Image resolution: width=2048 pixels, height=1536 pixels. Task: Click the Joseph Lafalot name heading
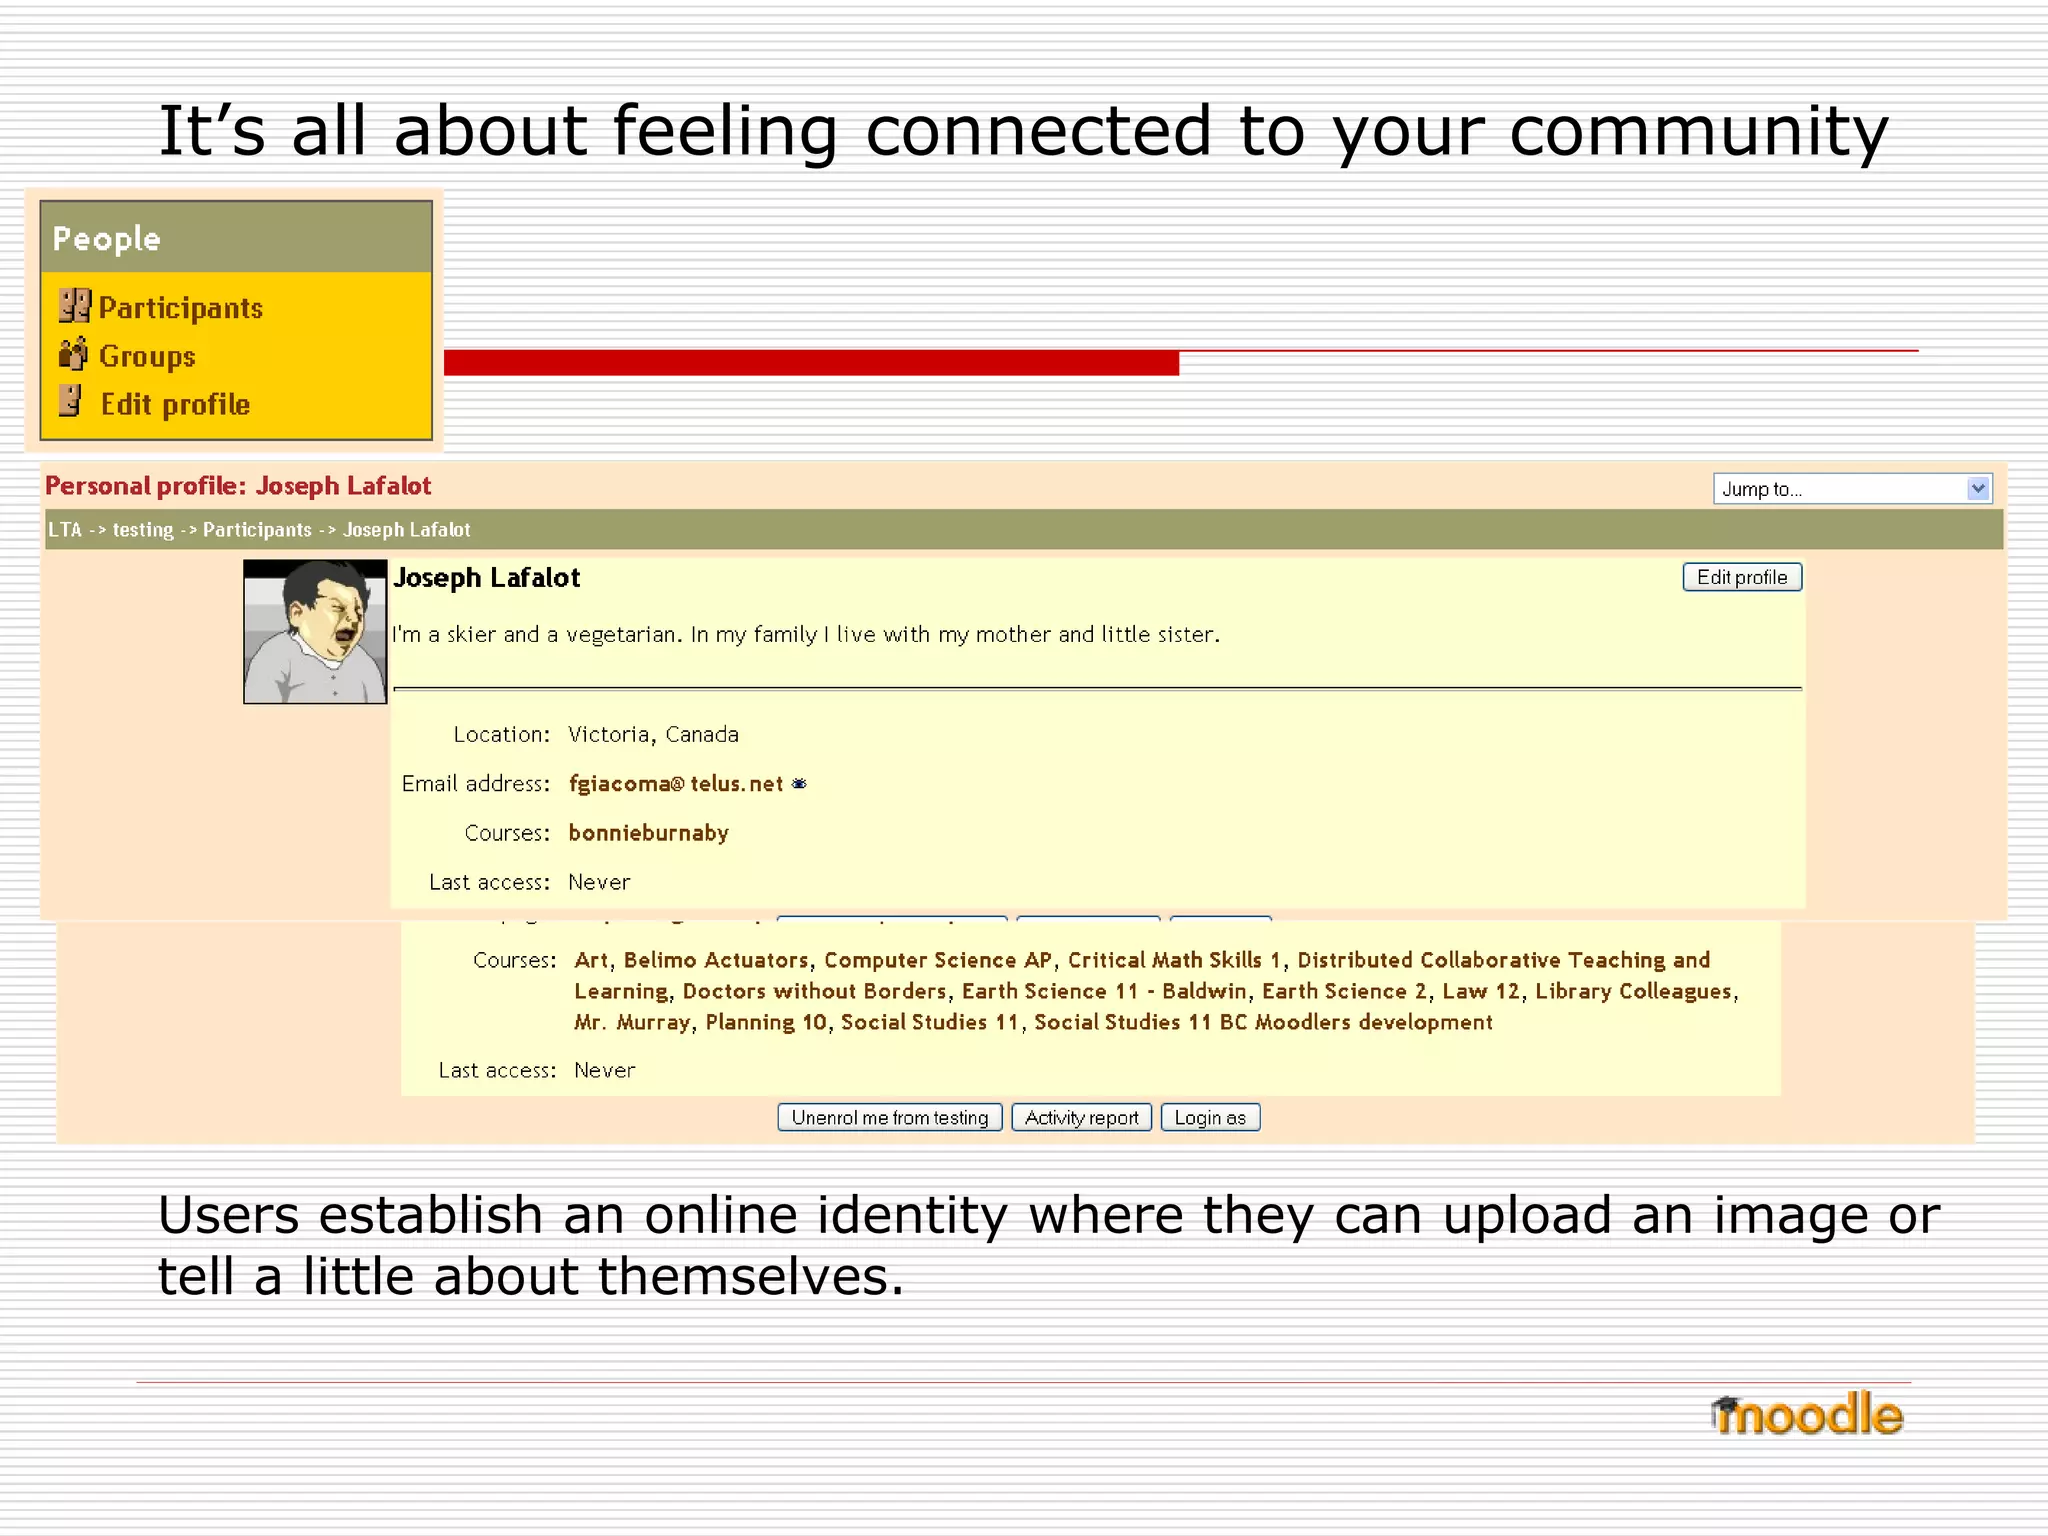coord(486,578)
